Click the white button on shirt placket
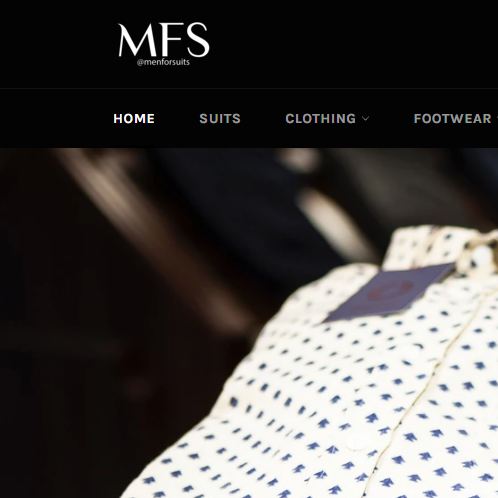 point(356,444)
